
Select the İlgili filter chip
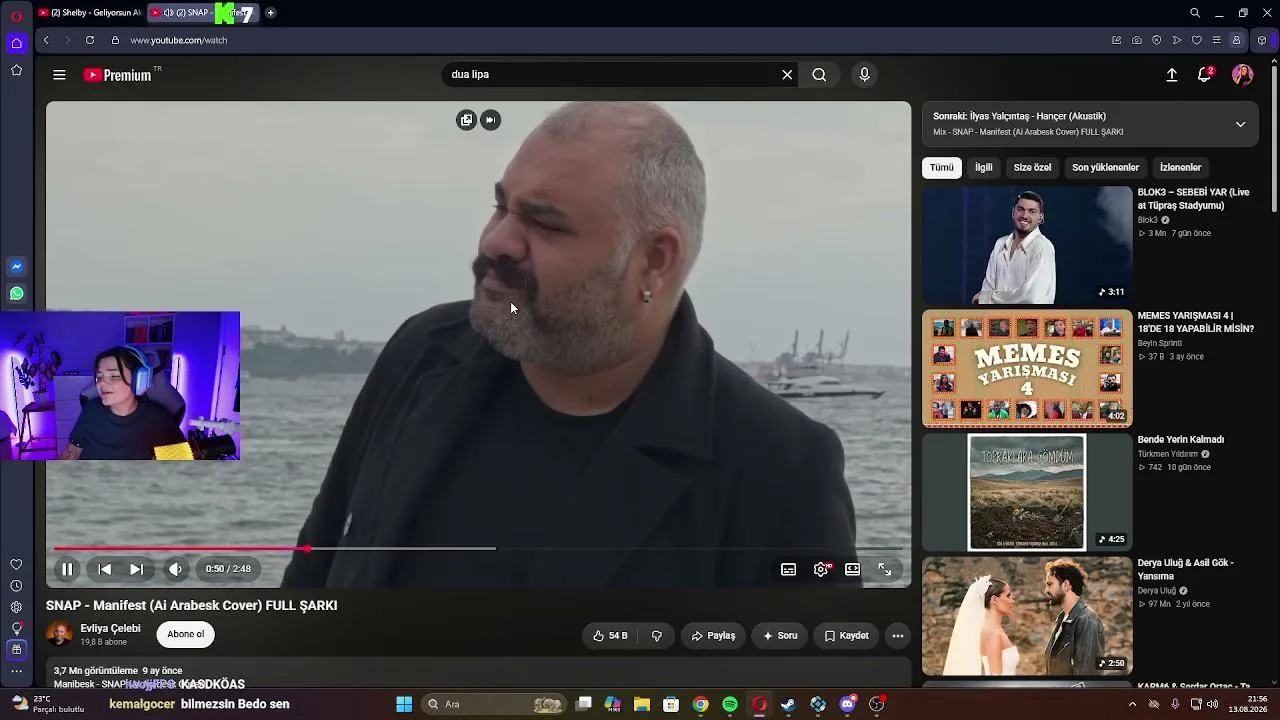click(984, 168)
